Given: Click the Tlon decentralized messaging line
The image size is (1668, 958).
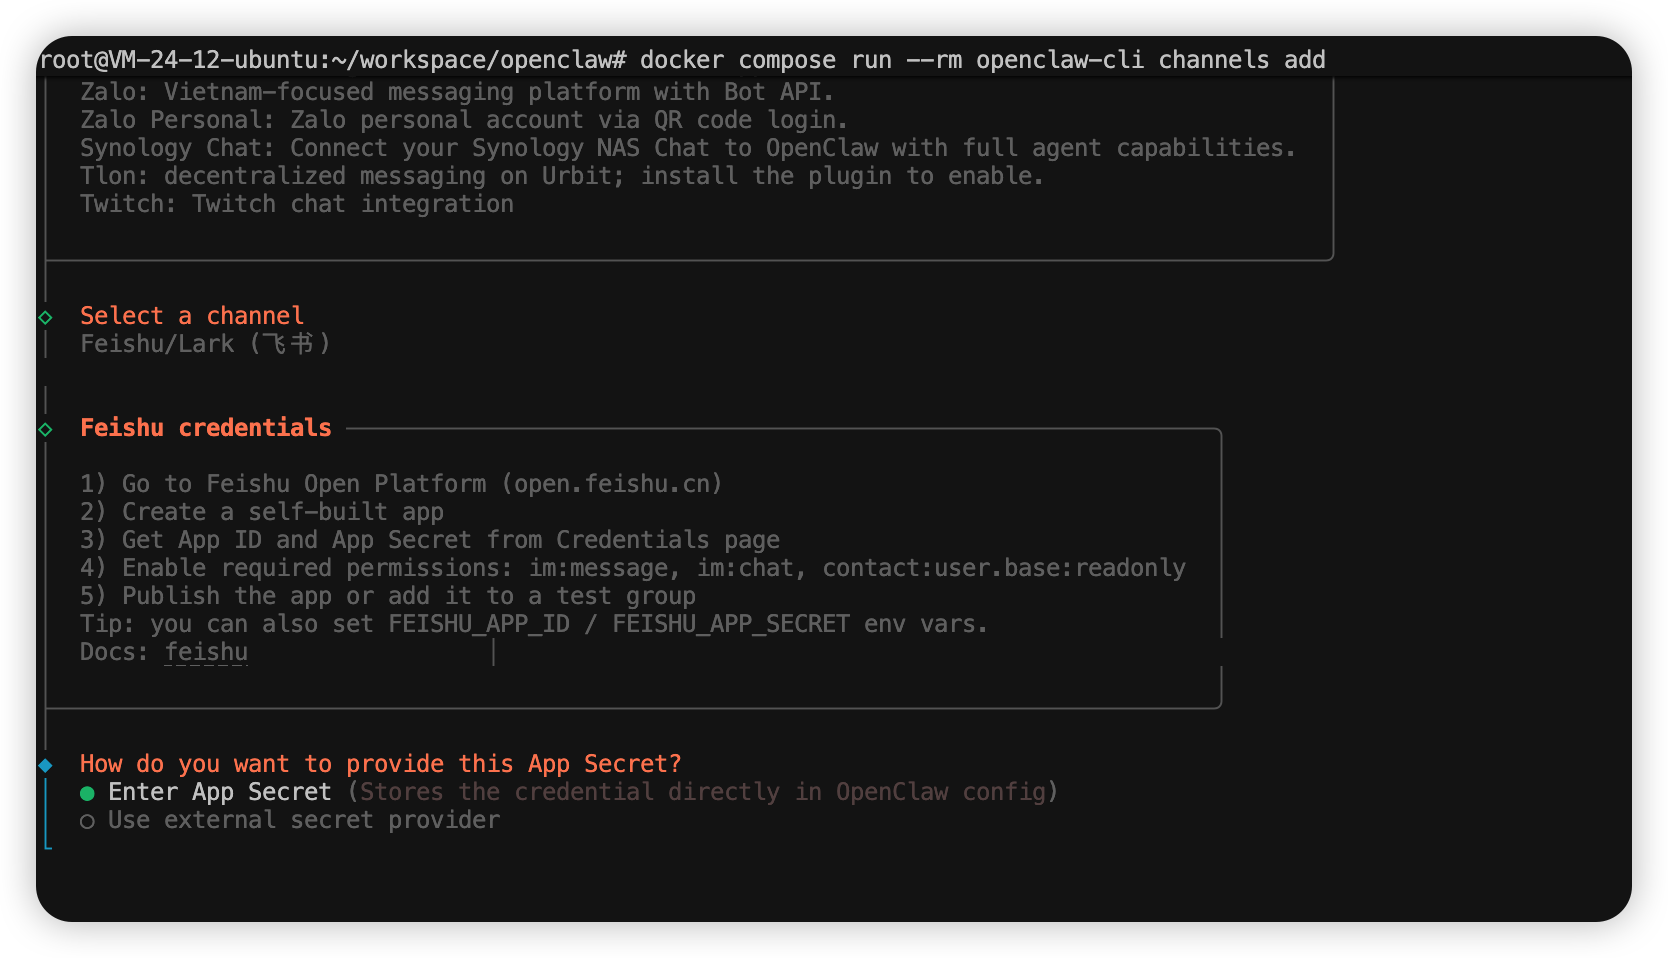Looking at the screenshot, I should (x=561, y=176).
